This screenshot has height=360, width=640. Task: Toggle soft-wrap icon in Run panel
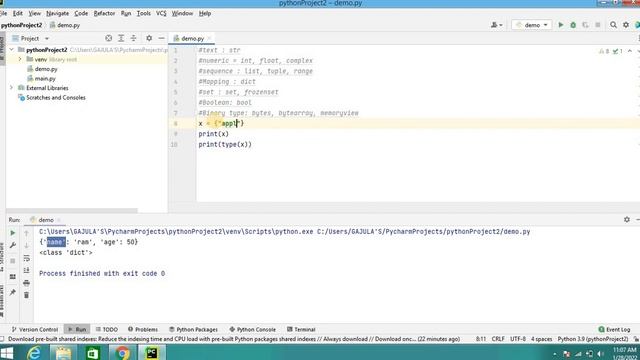click(27, 258)
